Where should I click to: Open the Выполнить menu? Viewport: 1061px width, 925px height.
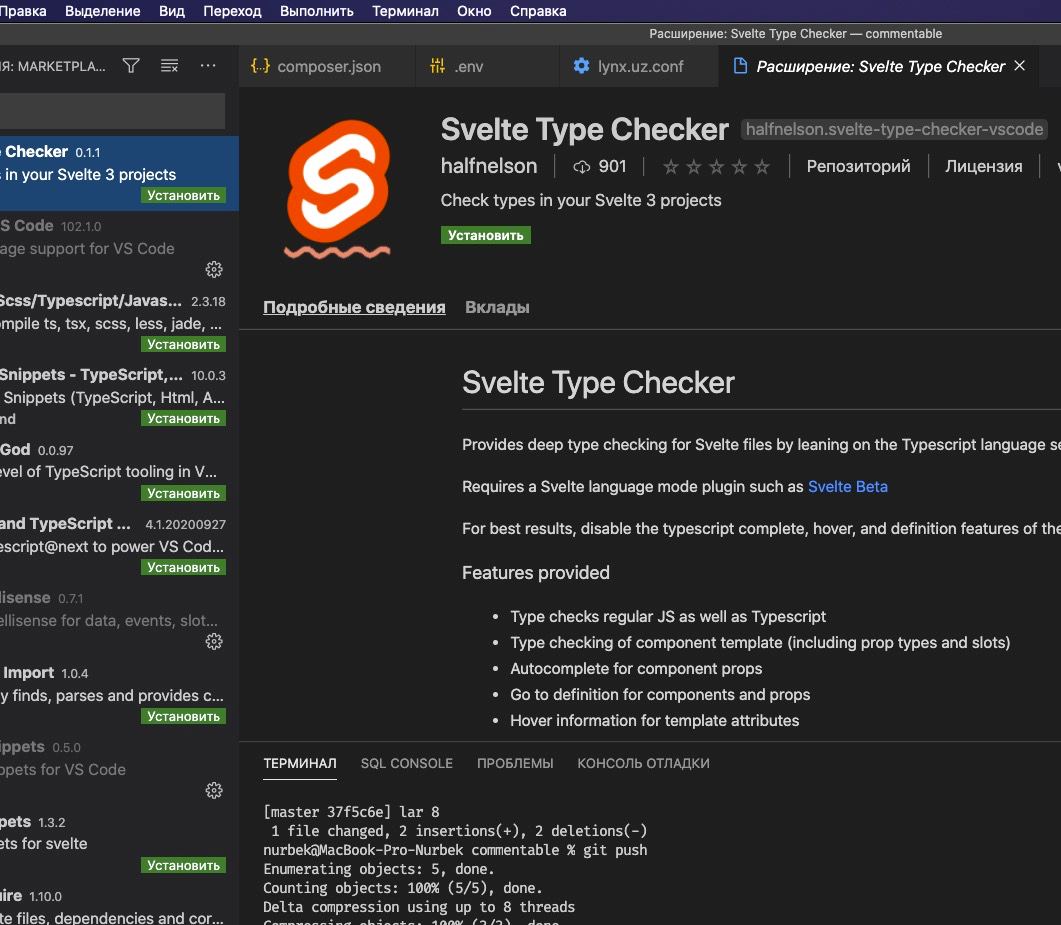tap(317, 11)
